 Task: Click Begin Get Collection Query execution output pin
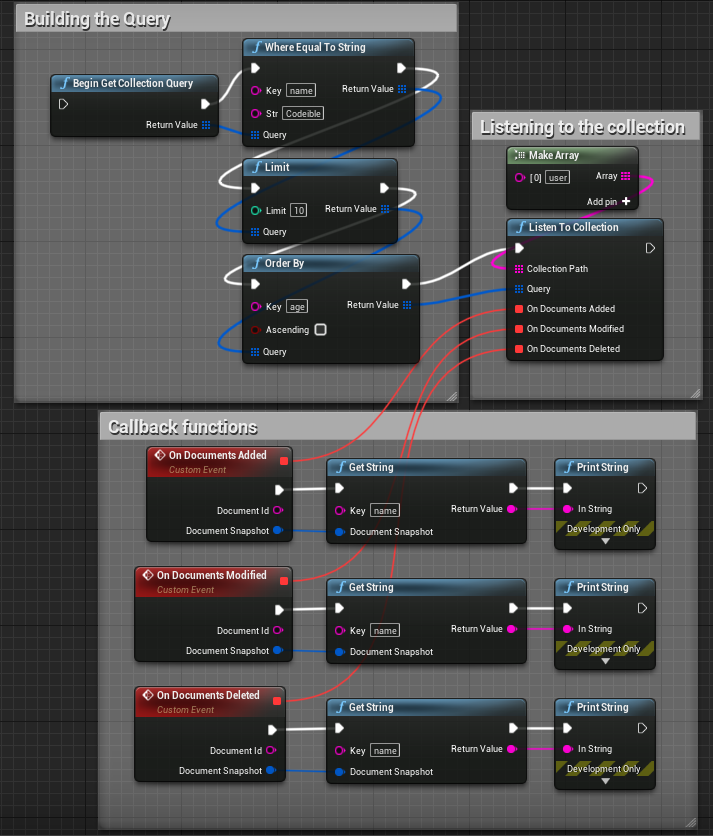pyautogui.click(x=205, y=104)
